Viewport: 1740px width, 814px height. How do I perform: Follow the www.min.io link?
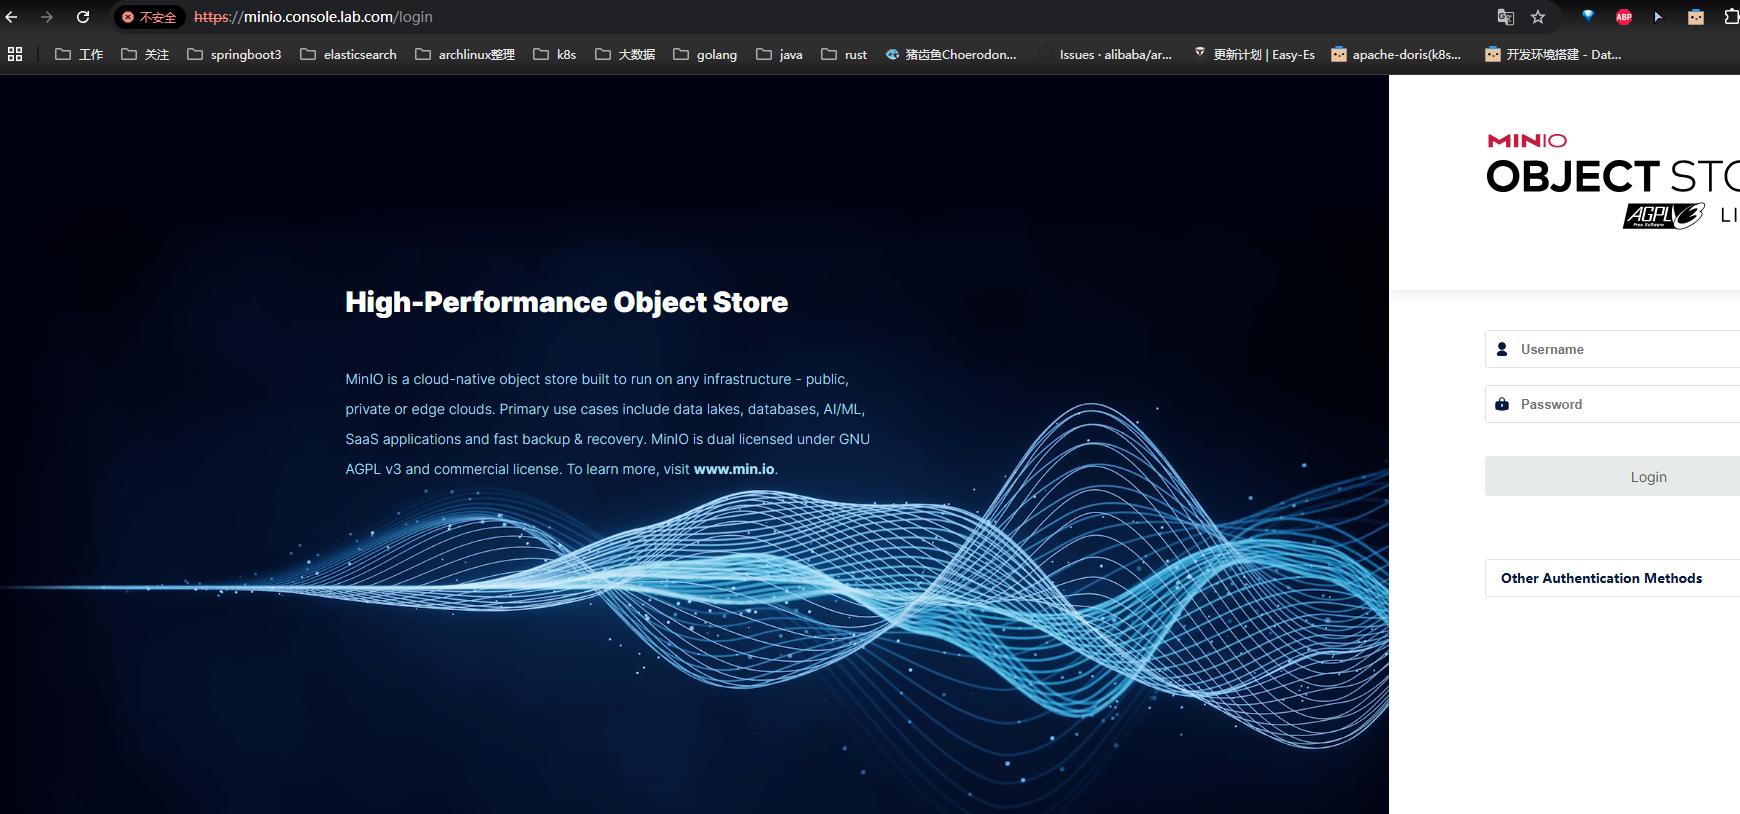734,469
